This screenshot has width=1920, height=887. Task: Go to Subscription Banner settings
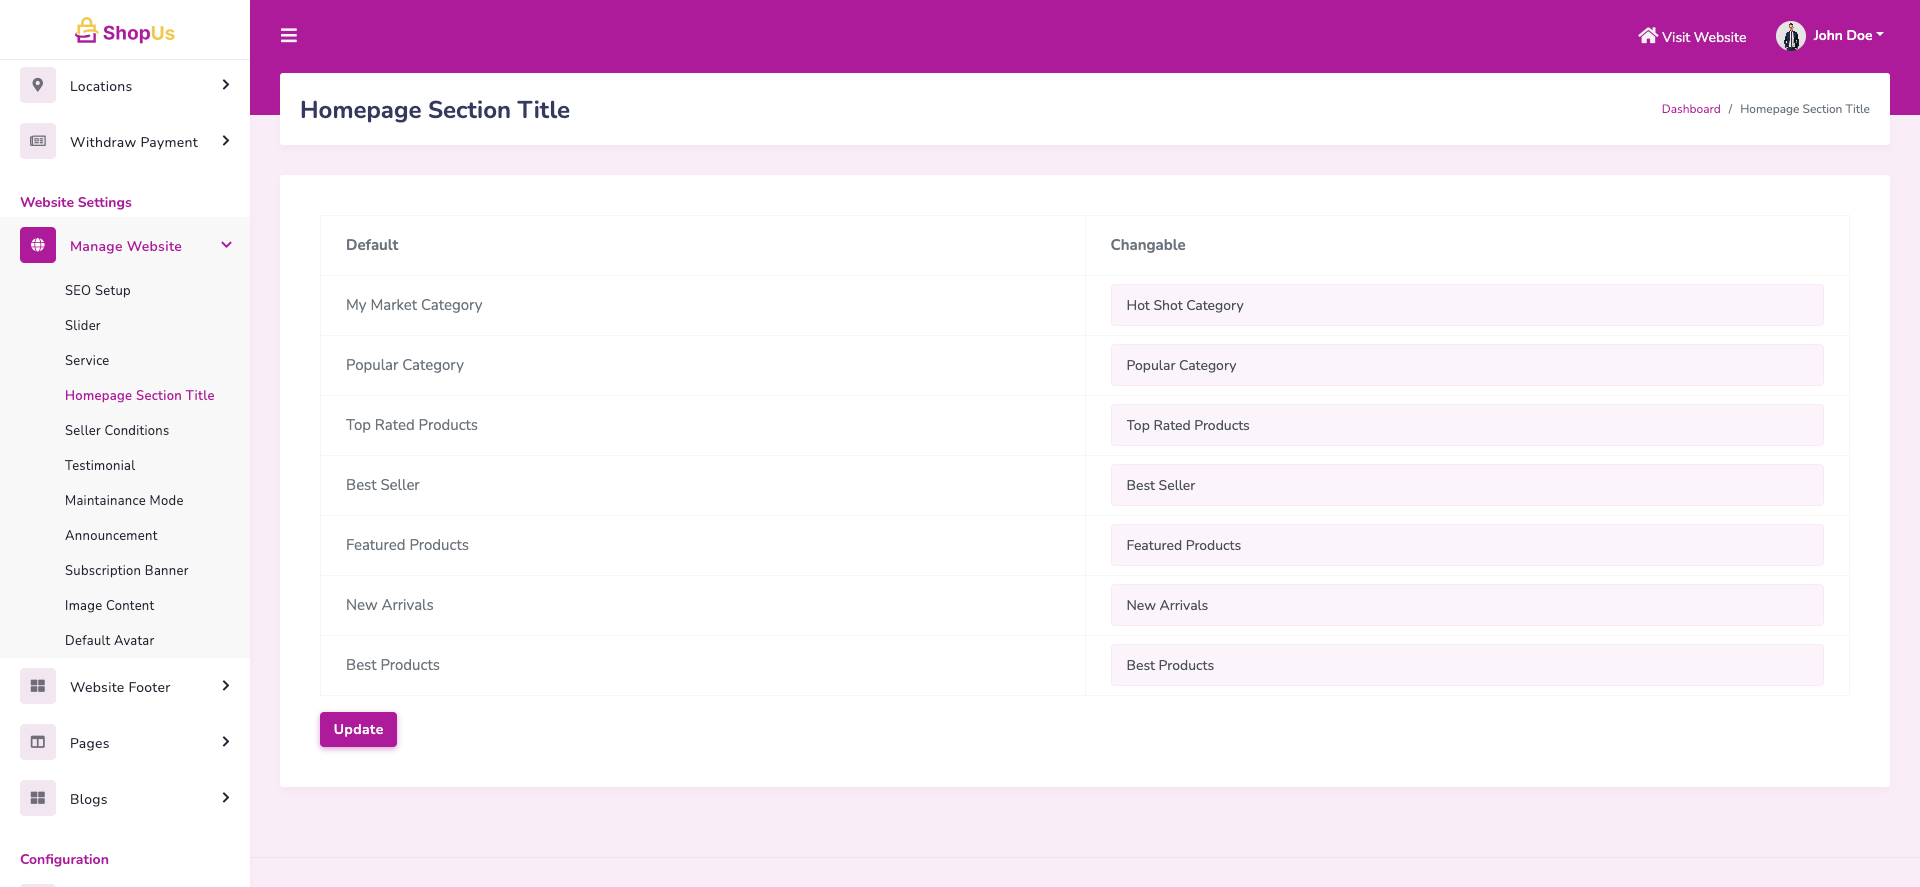coord(127,571)
